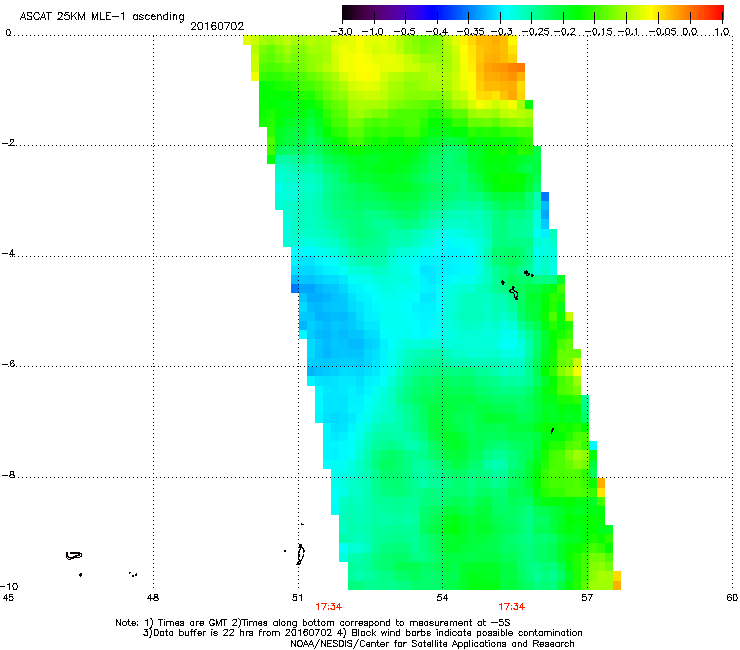Image resolution: width=740 pixels, height=650 pixels.
Task: Click longitude label 45 on bottom axis
Action: pos(8,598)
